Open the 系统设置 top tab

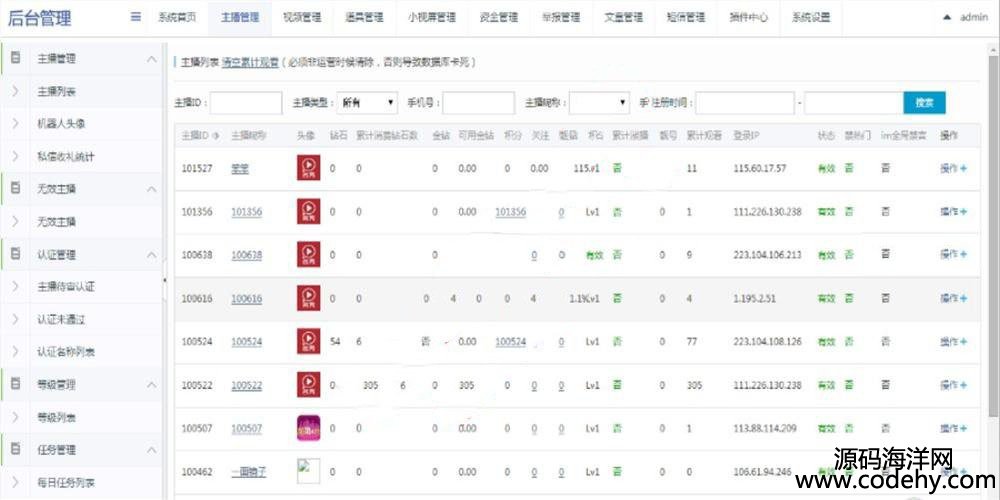tap(811, 17)
